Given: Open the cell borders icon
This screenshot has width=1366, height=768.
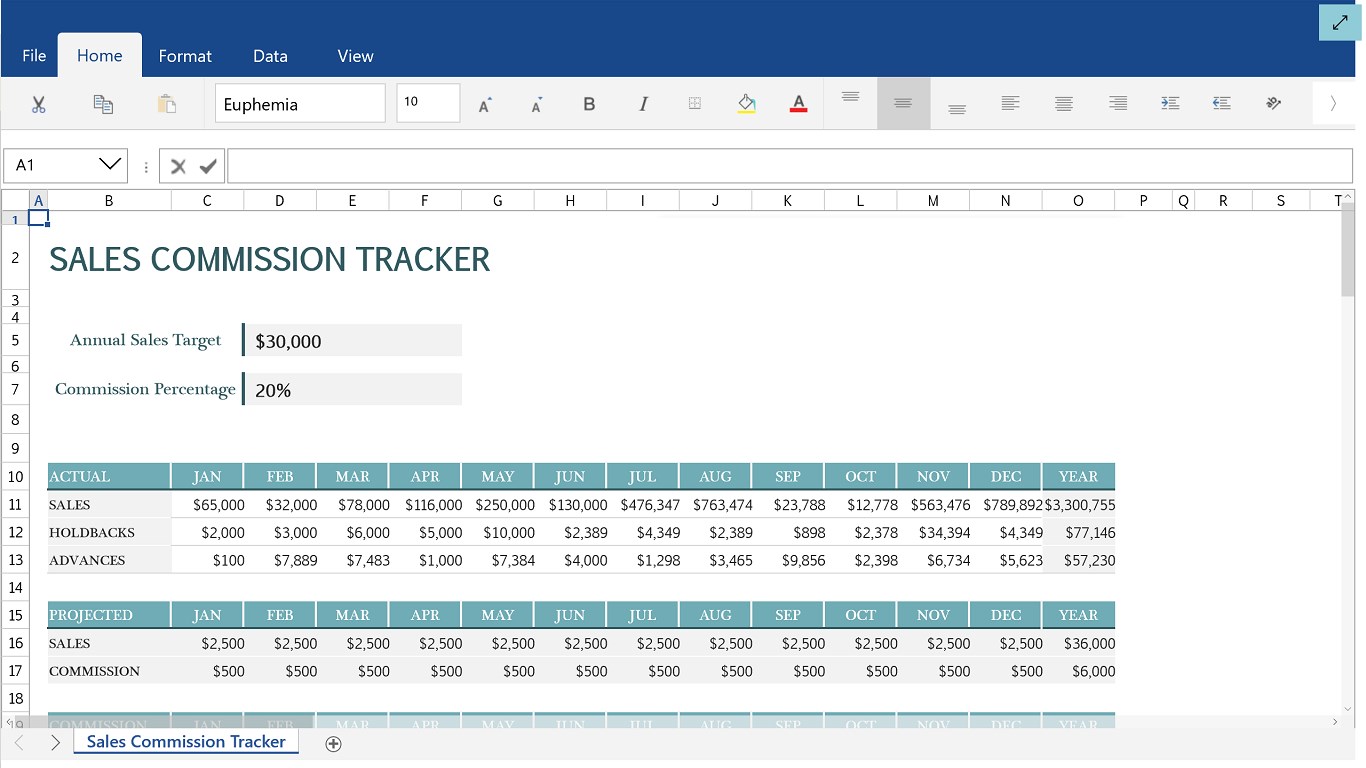Looking at the screenshot, I should (x=695, y=103).
